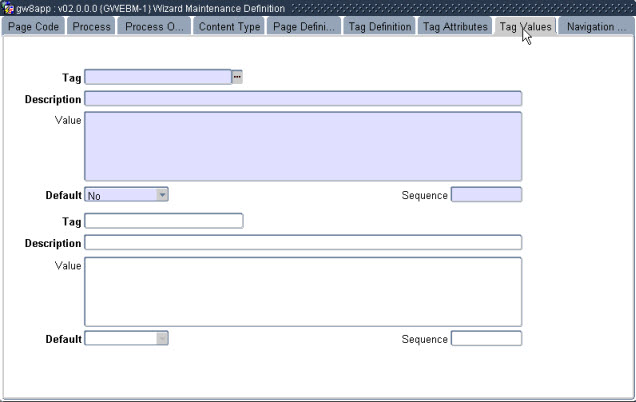
Task: Click the gw8app window title icon
Action: (x=8, y=8)
